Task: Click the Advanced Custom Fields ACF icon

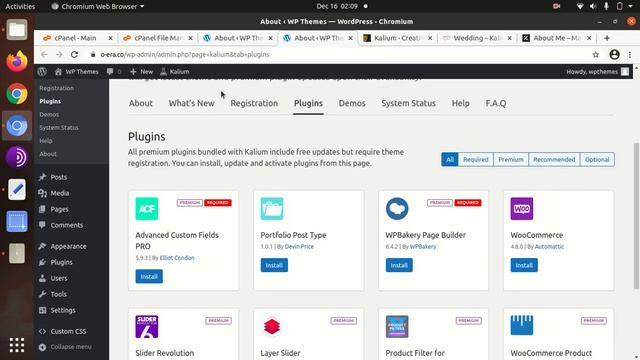Action: point(147,209)
